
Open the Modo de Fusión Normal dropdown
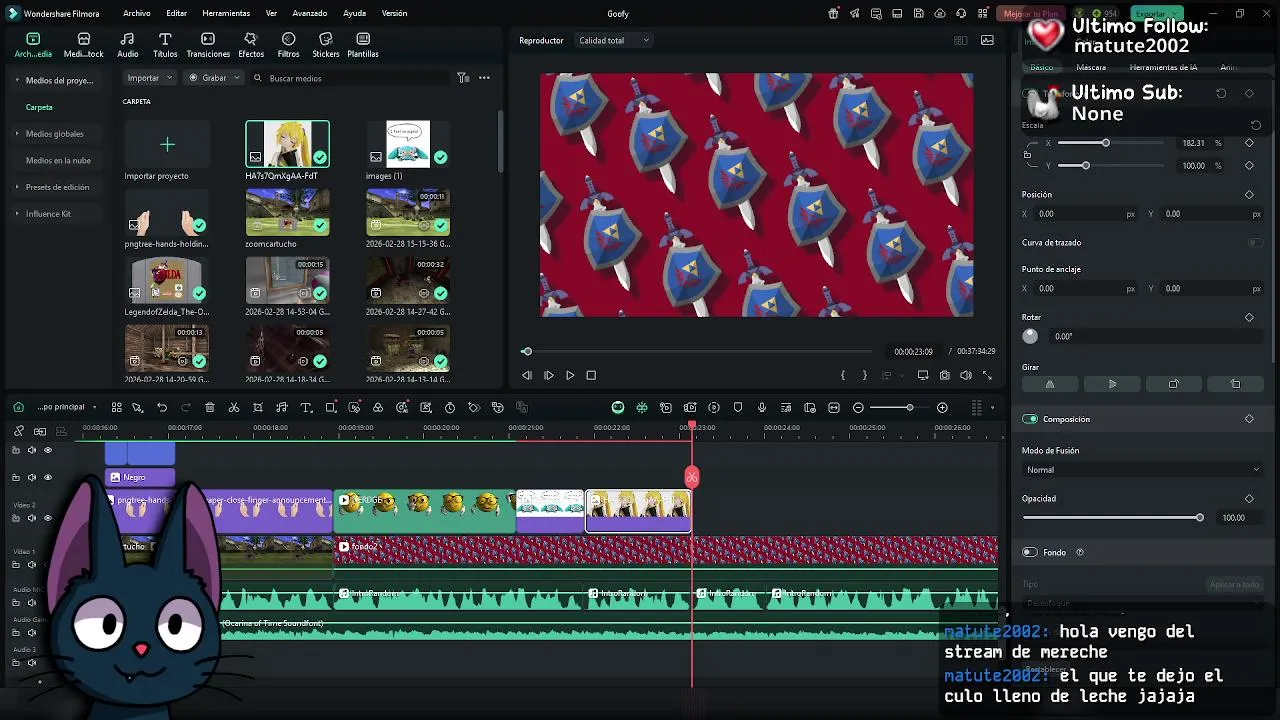pos(1142,470)
